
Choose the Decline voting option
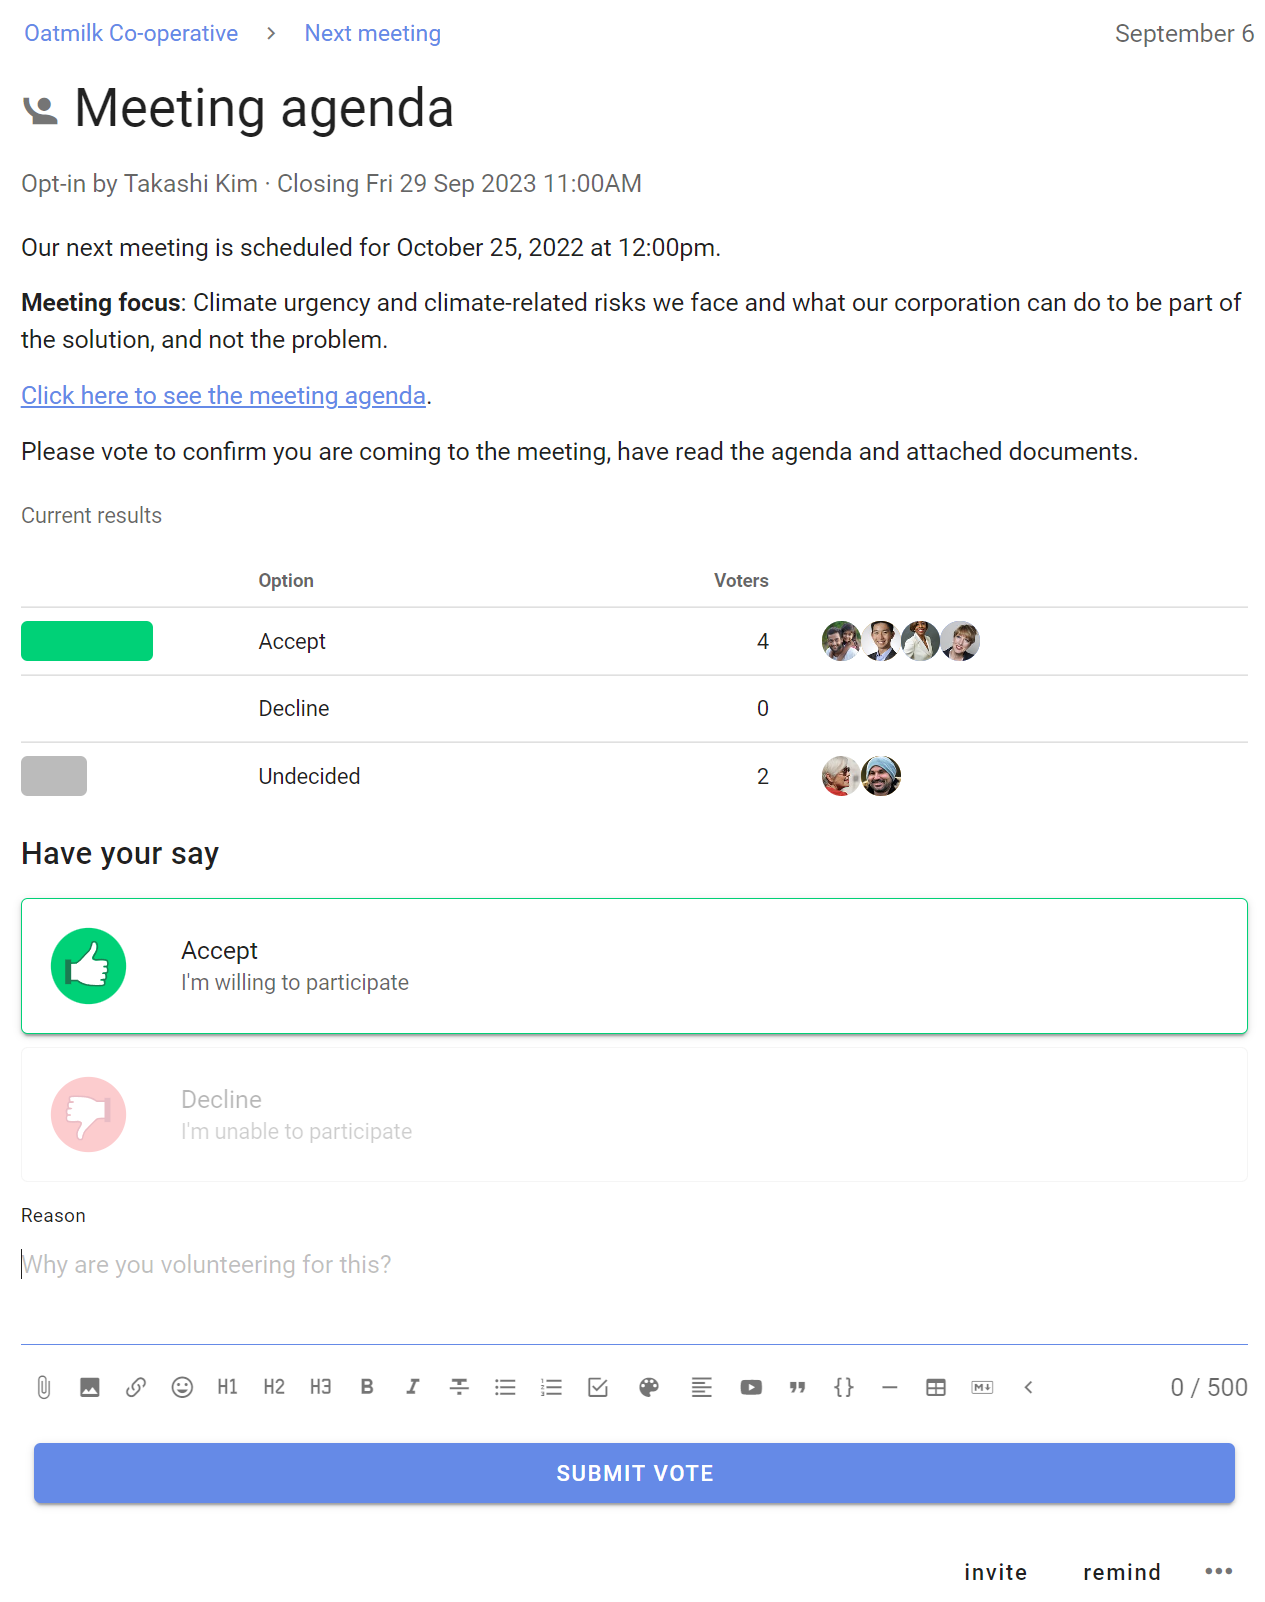click(633, 1114)
